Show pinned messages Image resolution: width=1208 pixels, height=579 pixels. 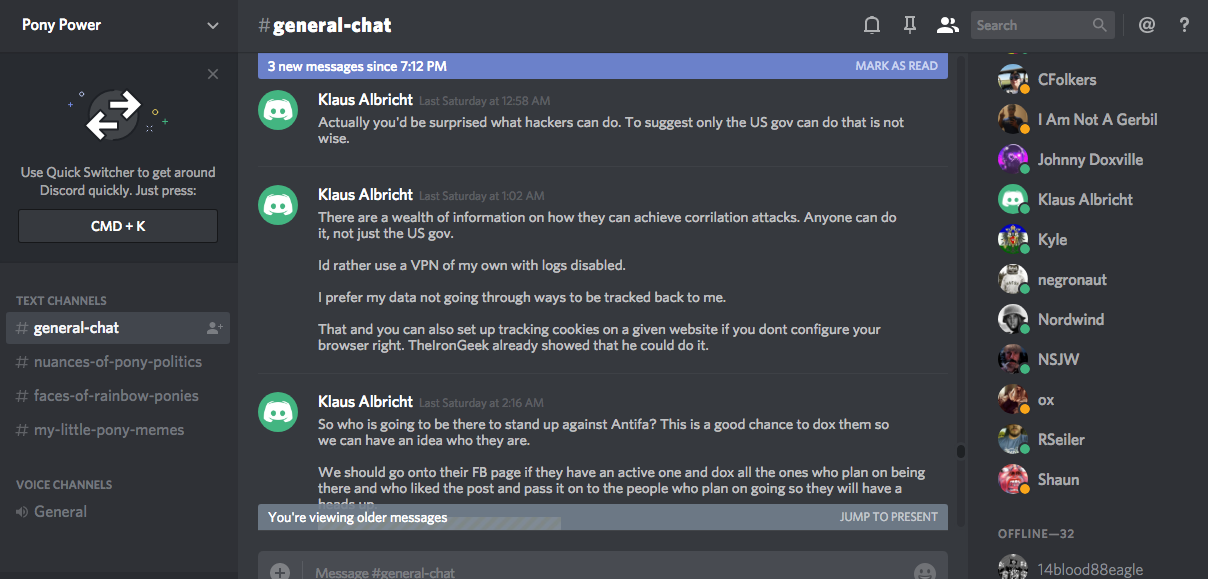point(909,25)
